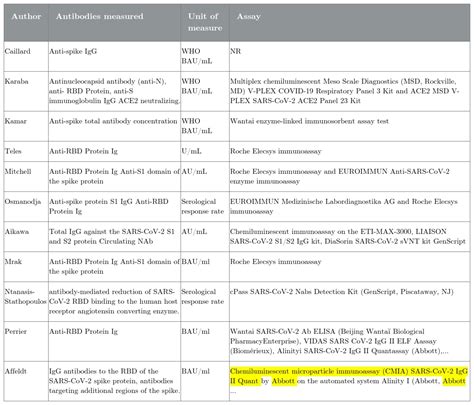Click 'IgG antibodies to the RBD' cell in Affeldt row

(x=114, y=381)
